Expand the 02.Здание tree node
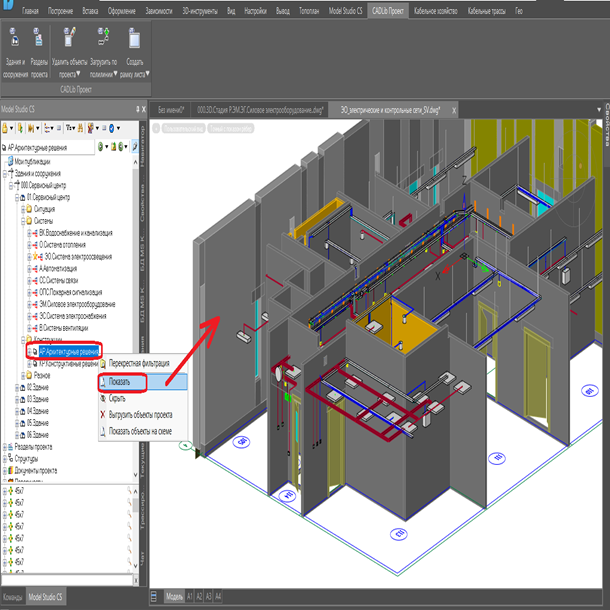Image resolution: width=610 pixels, height=610 pixels. (19, 387)
